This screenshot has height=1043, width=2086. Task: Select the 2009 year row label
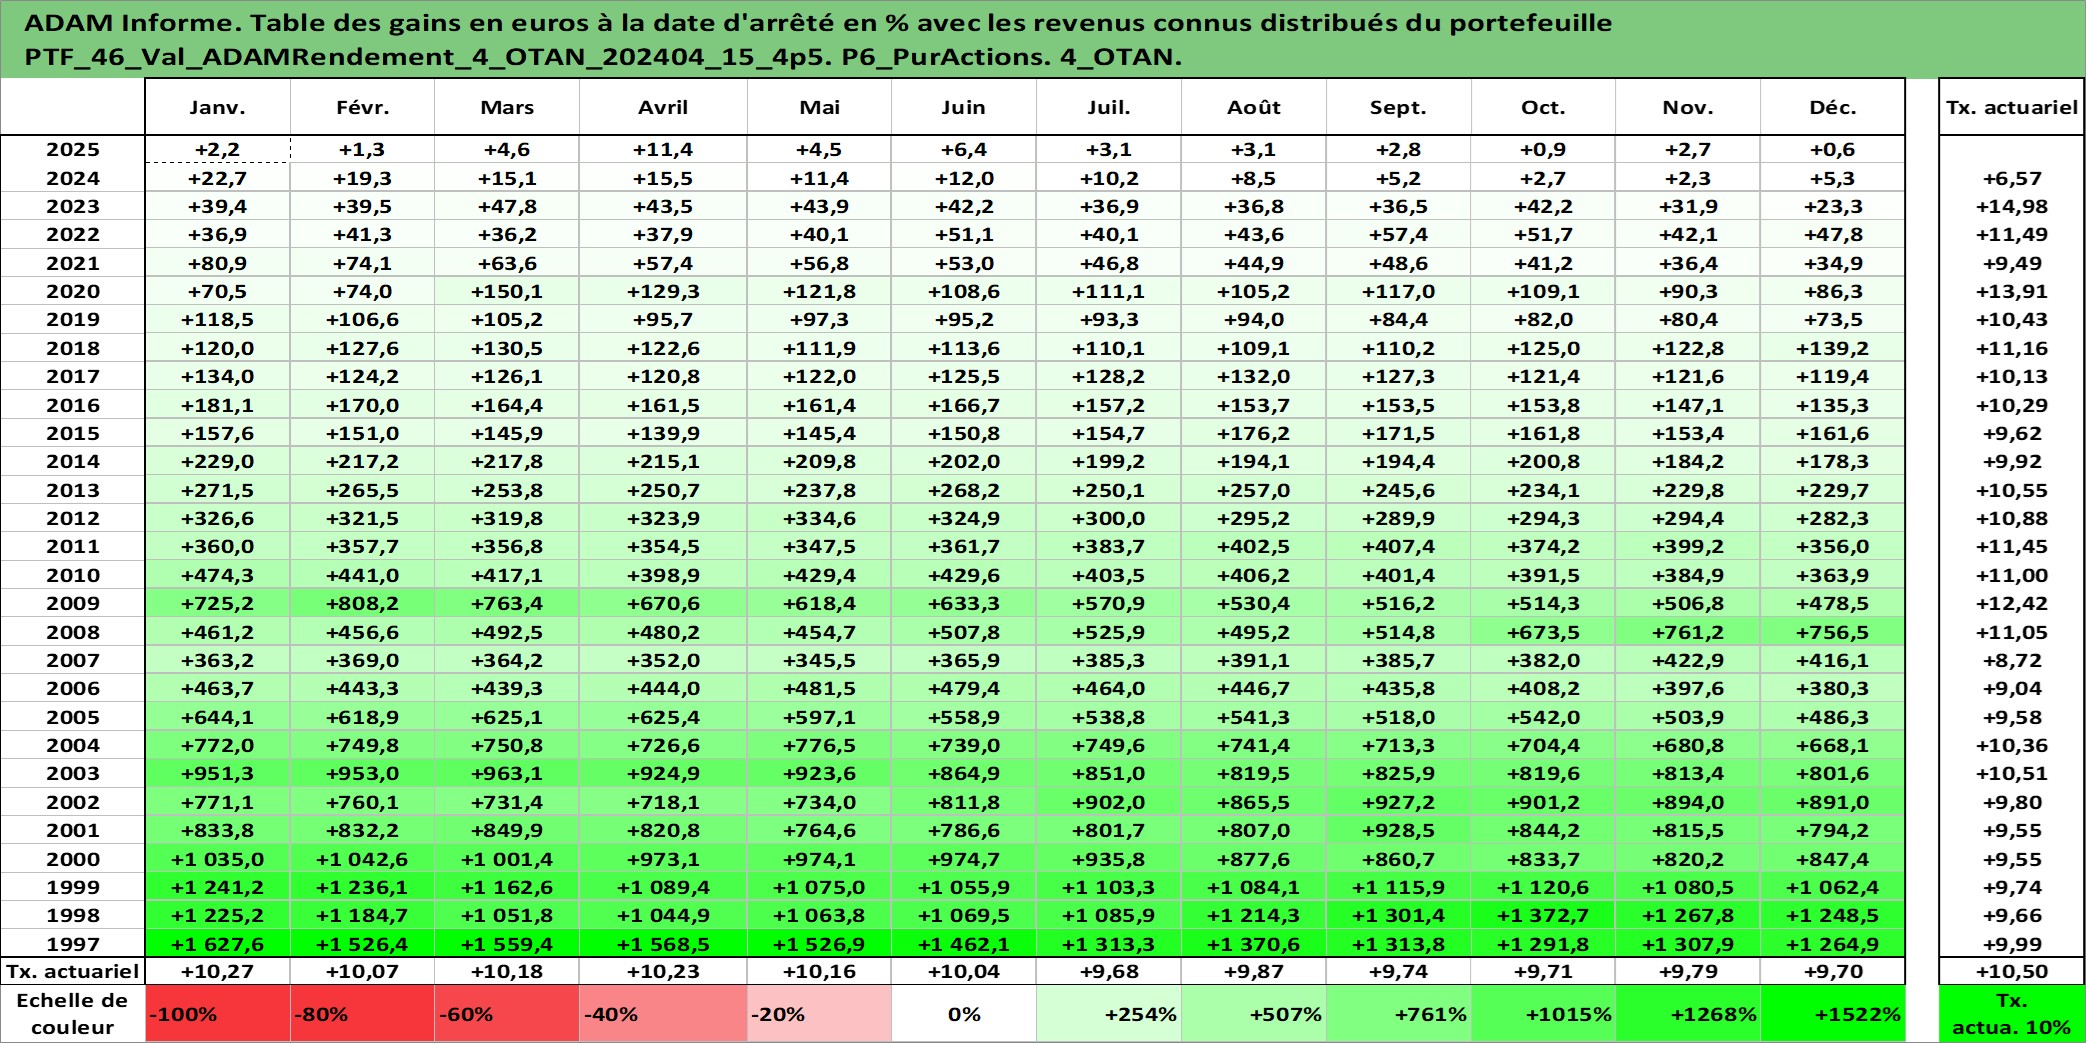73,603
